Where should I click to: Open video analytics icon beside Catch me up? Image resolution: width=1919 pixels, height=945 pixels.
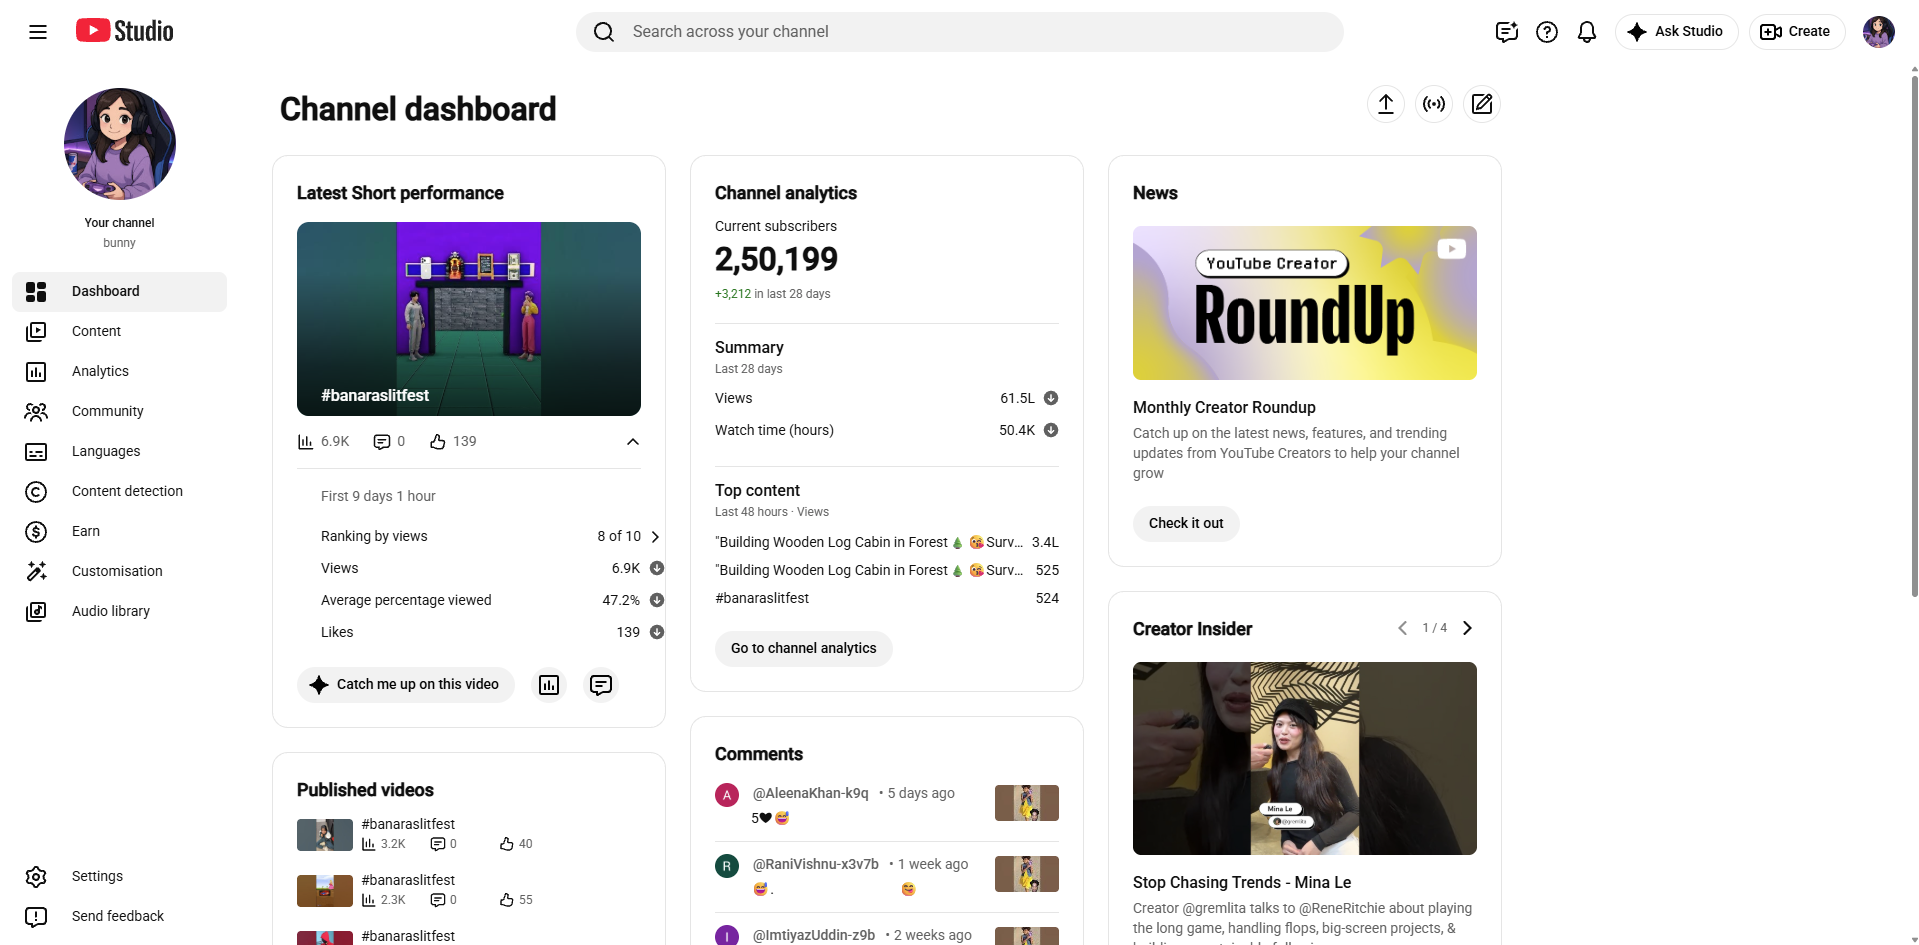(549, 685)
